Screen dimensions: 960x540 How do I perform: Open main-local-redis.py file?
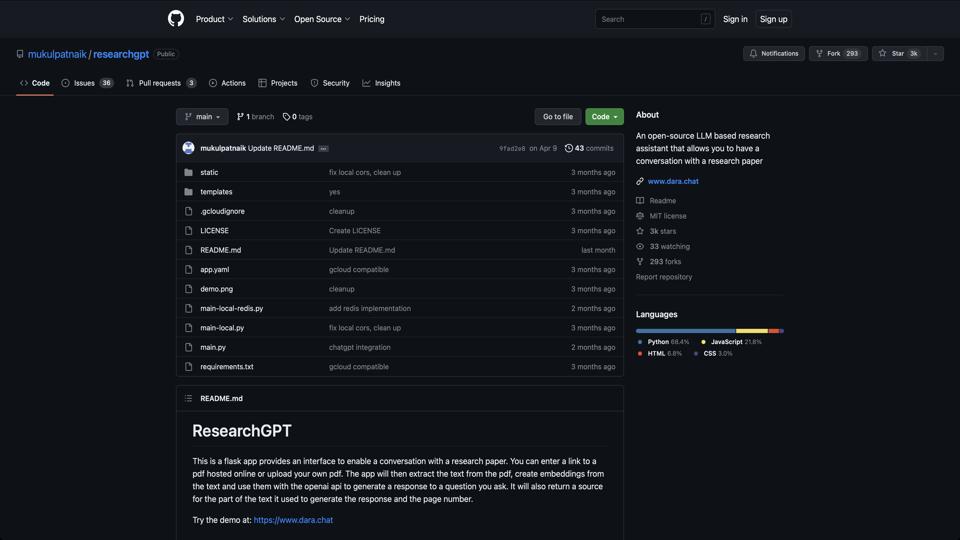coord(231,309)
